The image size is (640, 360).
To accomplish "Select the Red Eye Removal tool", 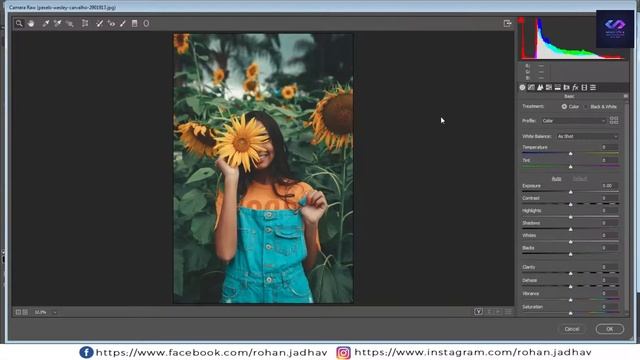I will (x=111, y=24).
